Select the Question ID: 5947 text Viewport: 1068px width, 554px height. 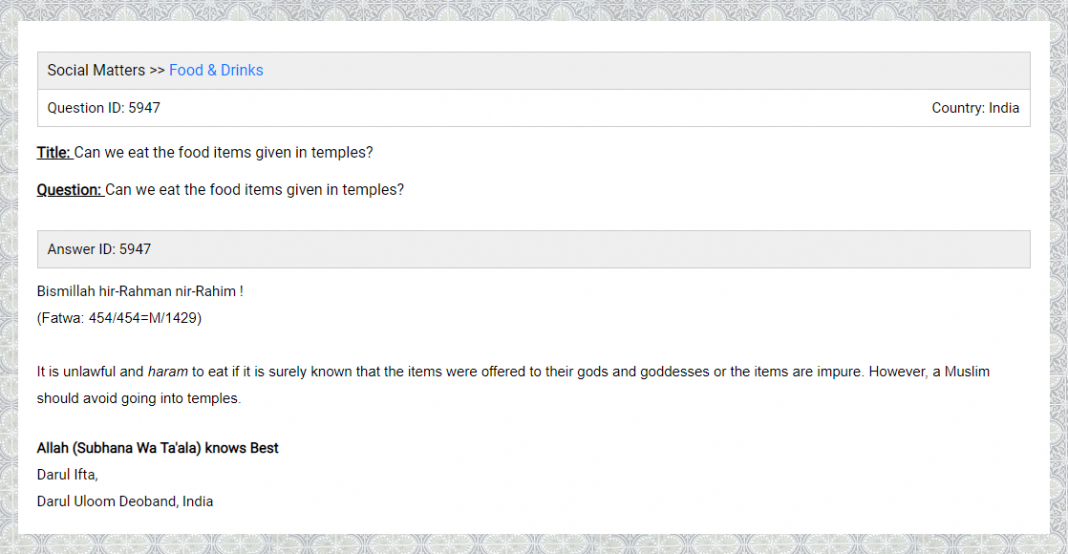coord(104,108)
